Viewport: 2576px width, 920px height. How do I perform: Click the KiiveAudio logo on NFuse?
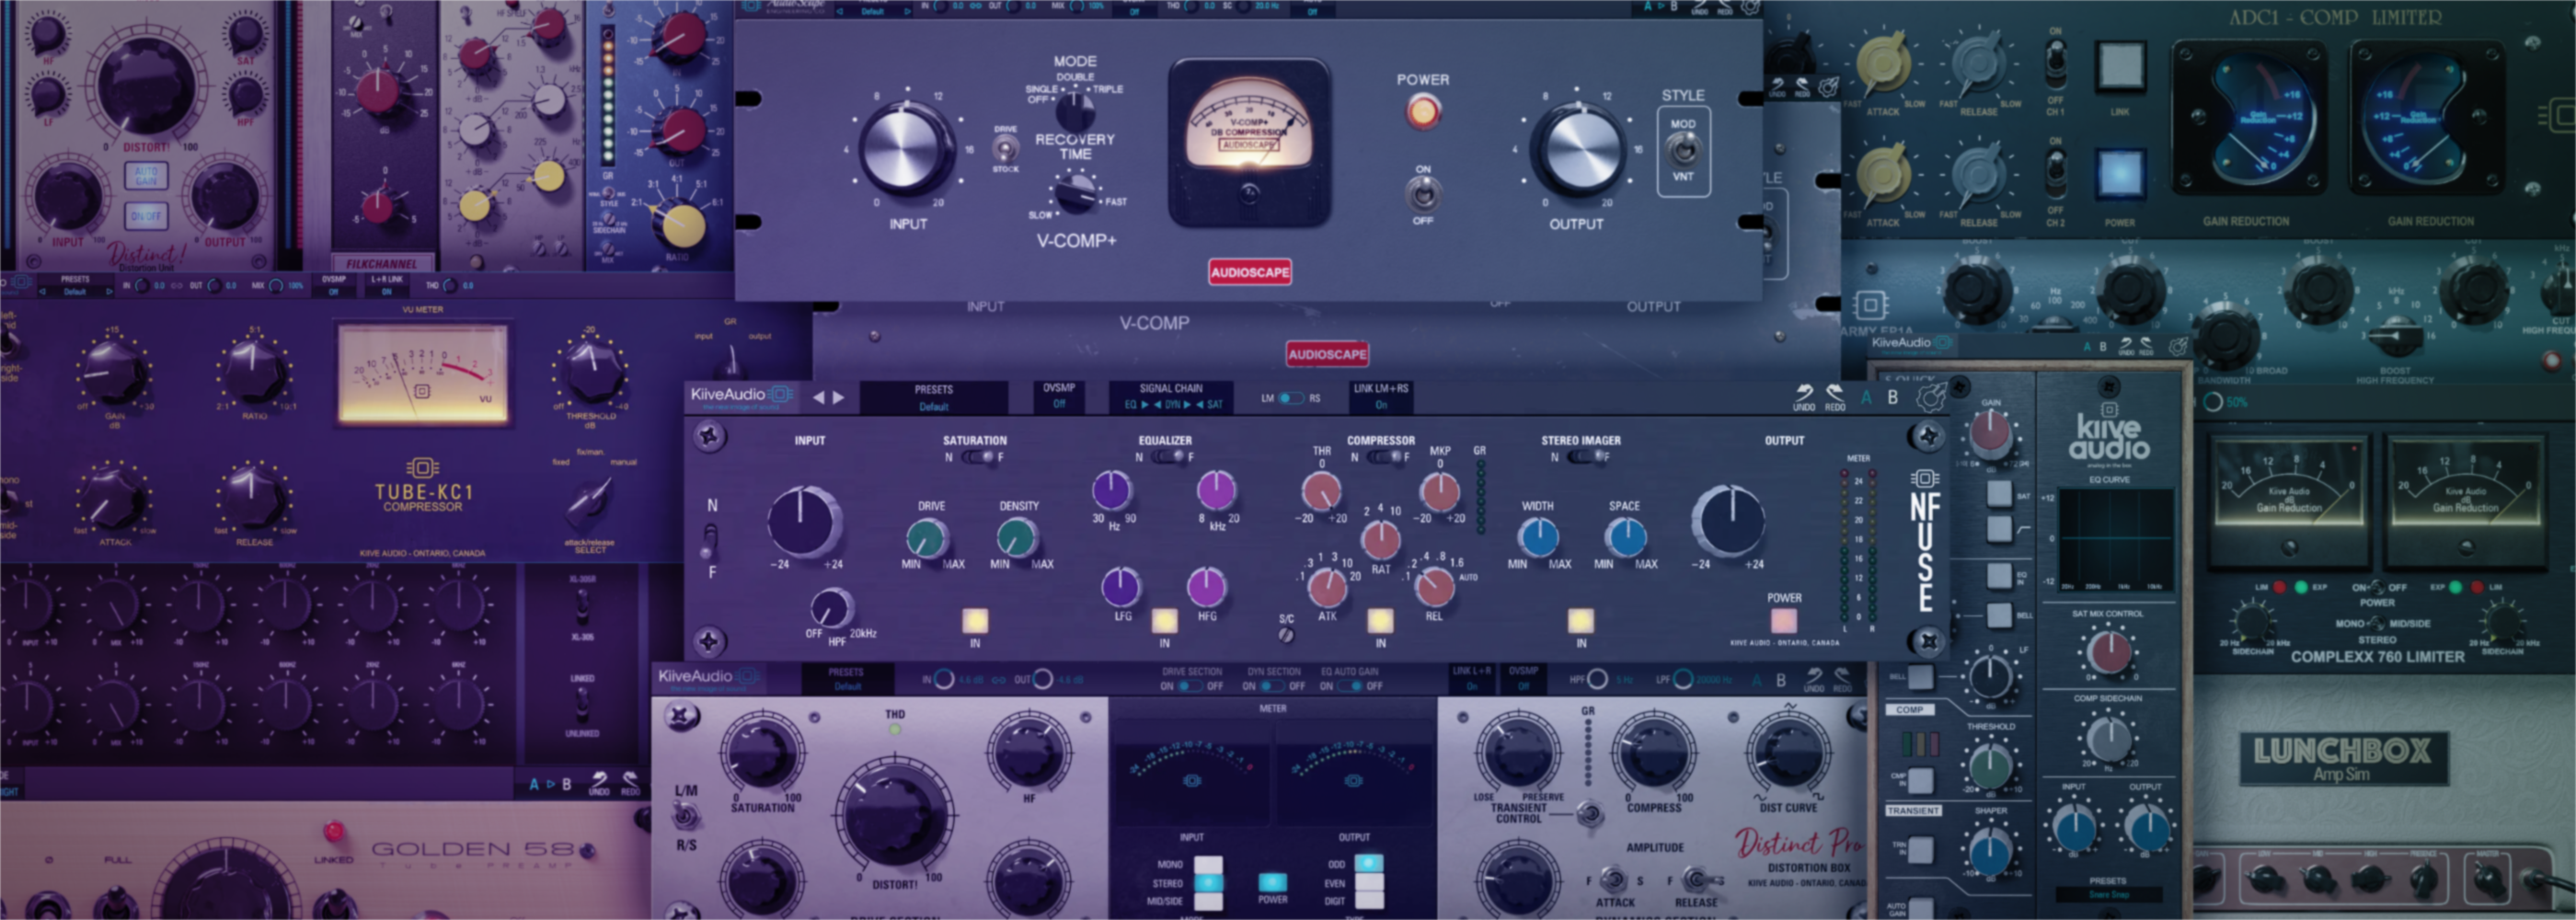(x=740, y=396)
